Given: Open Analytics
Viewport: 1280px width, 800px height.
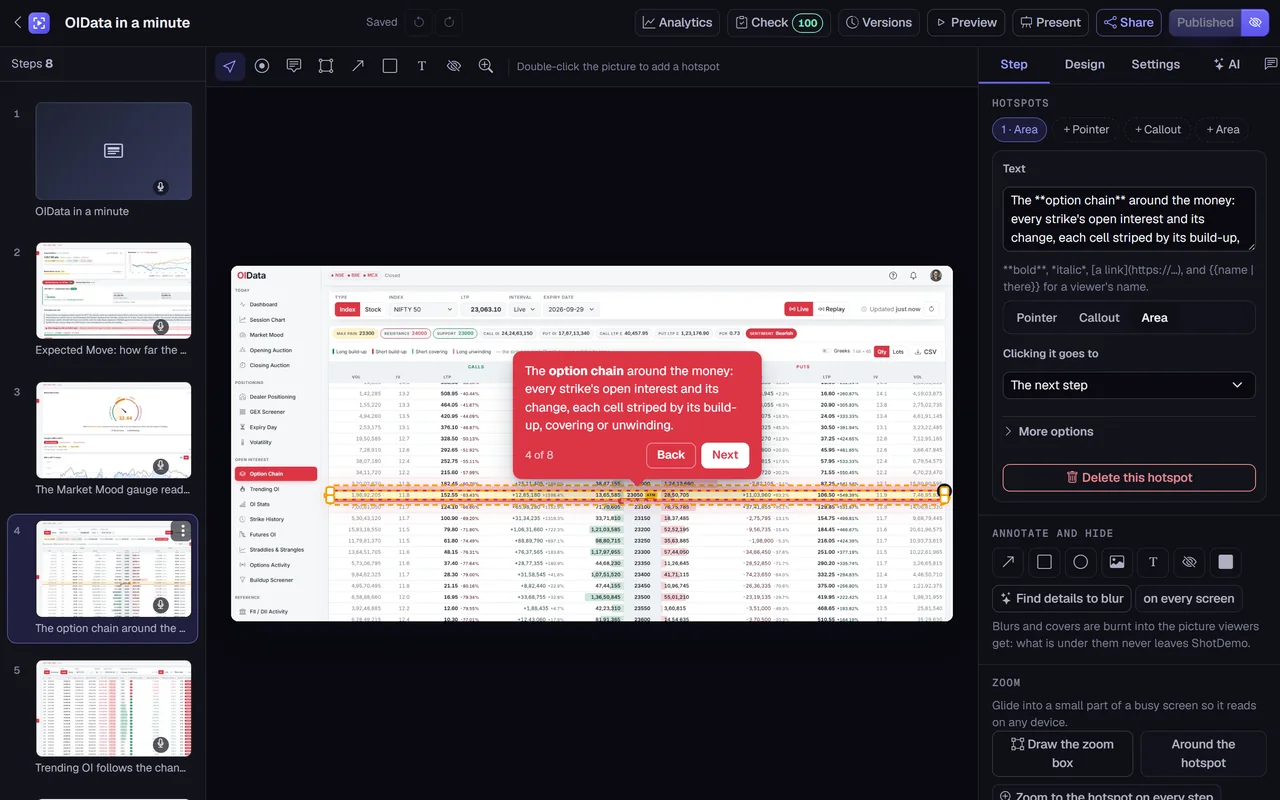Looking at the screenshot, I should click(678, 22).
